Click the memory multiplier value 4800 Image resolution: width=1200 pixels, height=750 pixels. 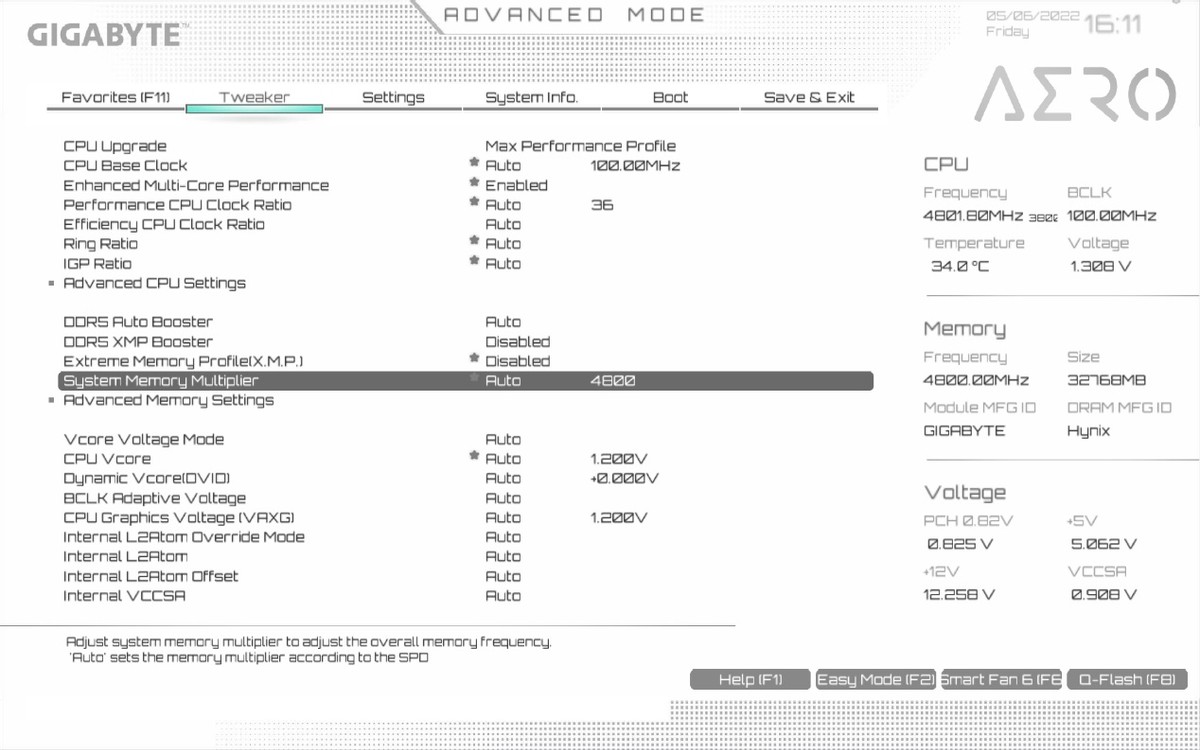pos(613,381)
